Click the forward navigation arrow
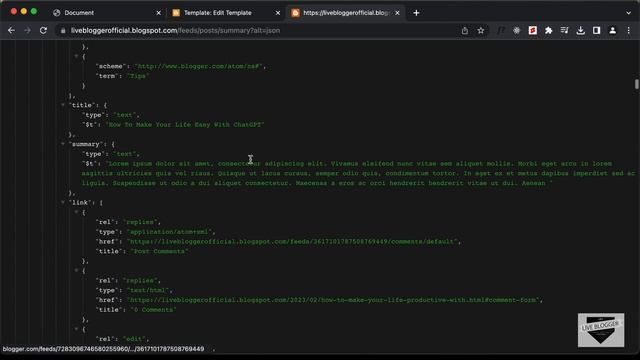 tap(27, 31)
